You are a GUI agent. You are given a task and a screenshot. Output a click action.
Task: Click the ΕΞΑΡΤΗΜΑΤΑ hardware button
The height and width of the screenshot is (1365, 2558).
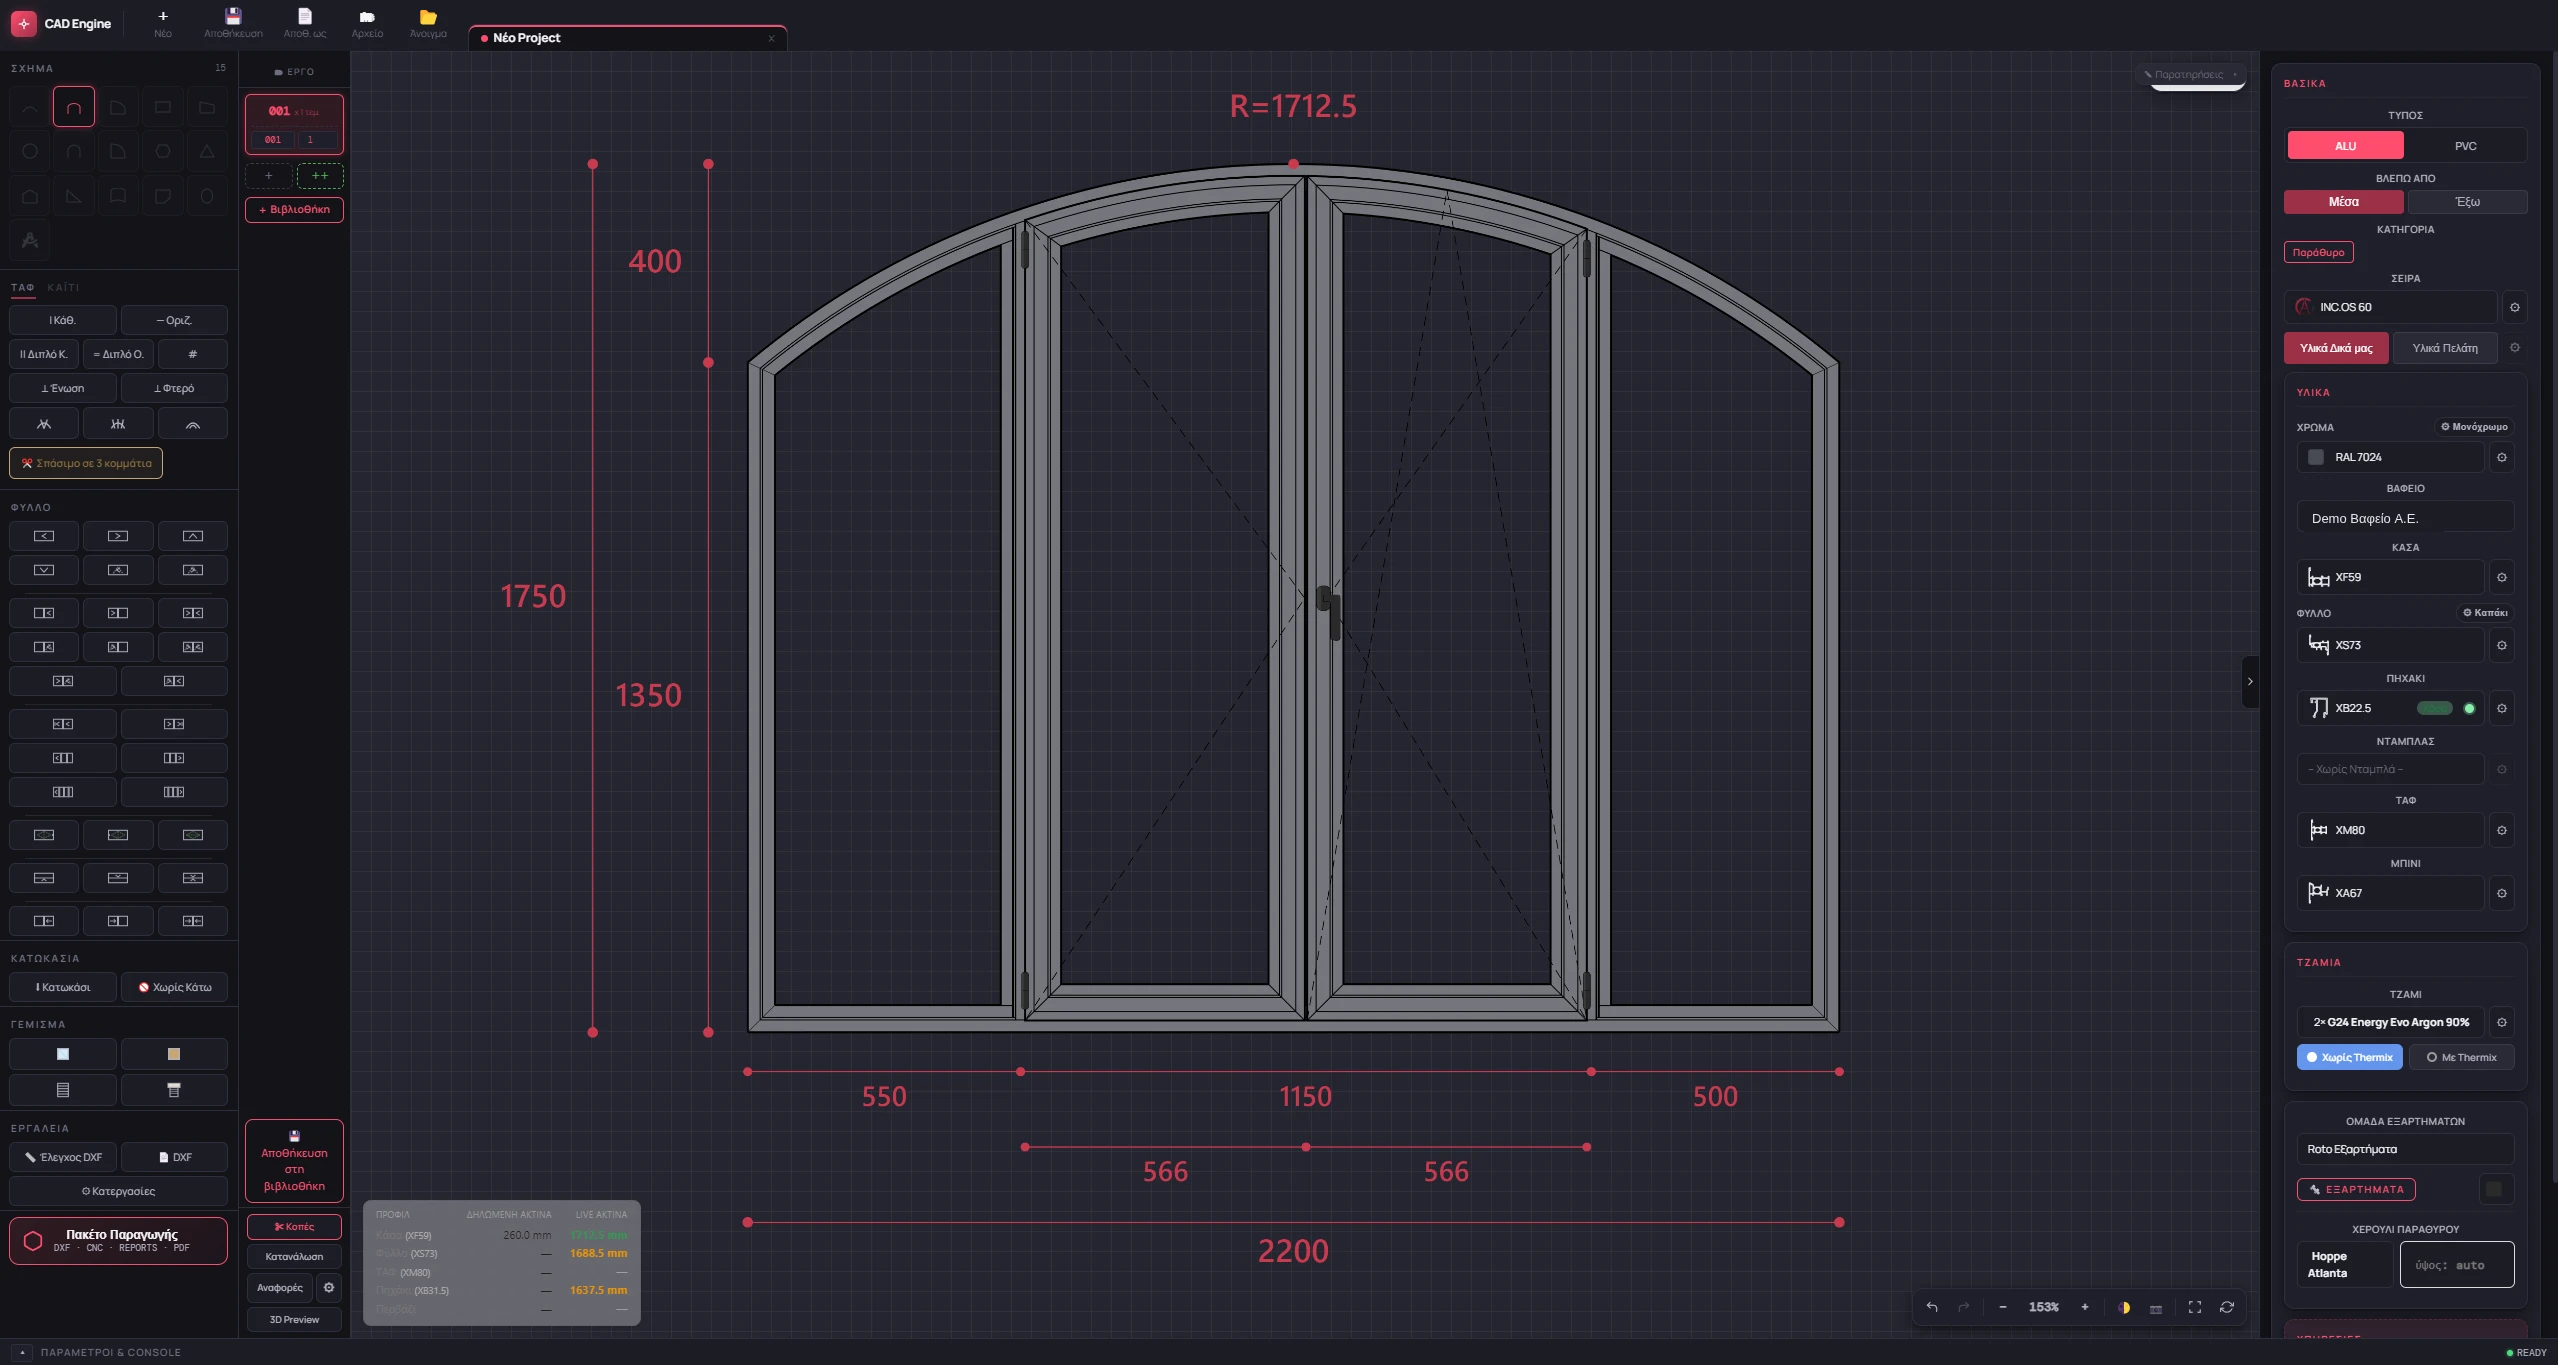coord(2356,1190)
